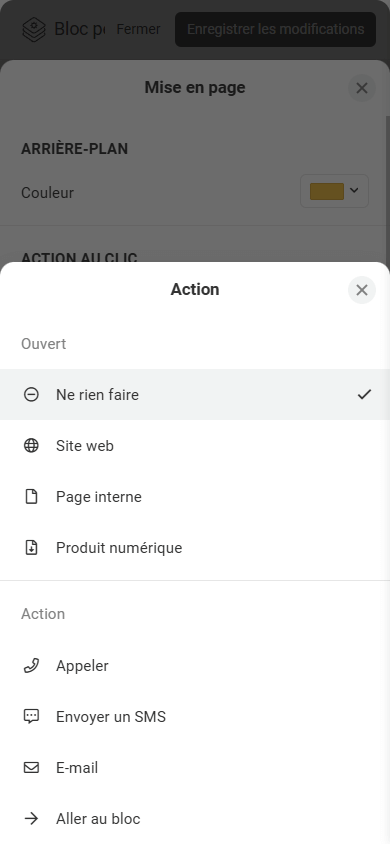Viewport: 390px width, 844px height.
Task: Choose the Aller au bloc option
Action: pos(195,819)
